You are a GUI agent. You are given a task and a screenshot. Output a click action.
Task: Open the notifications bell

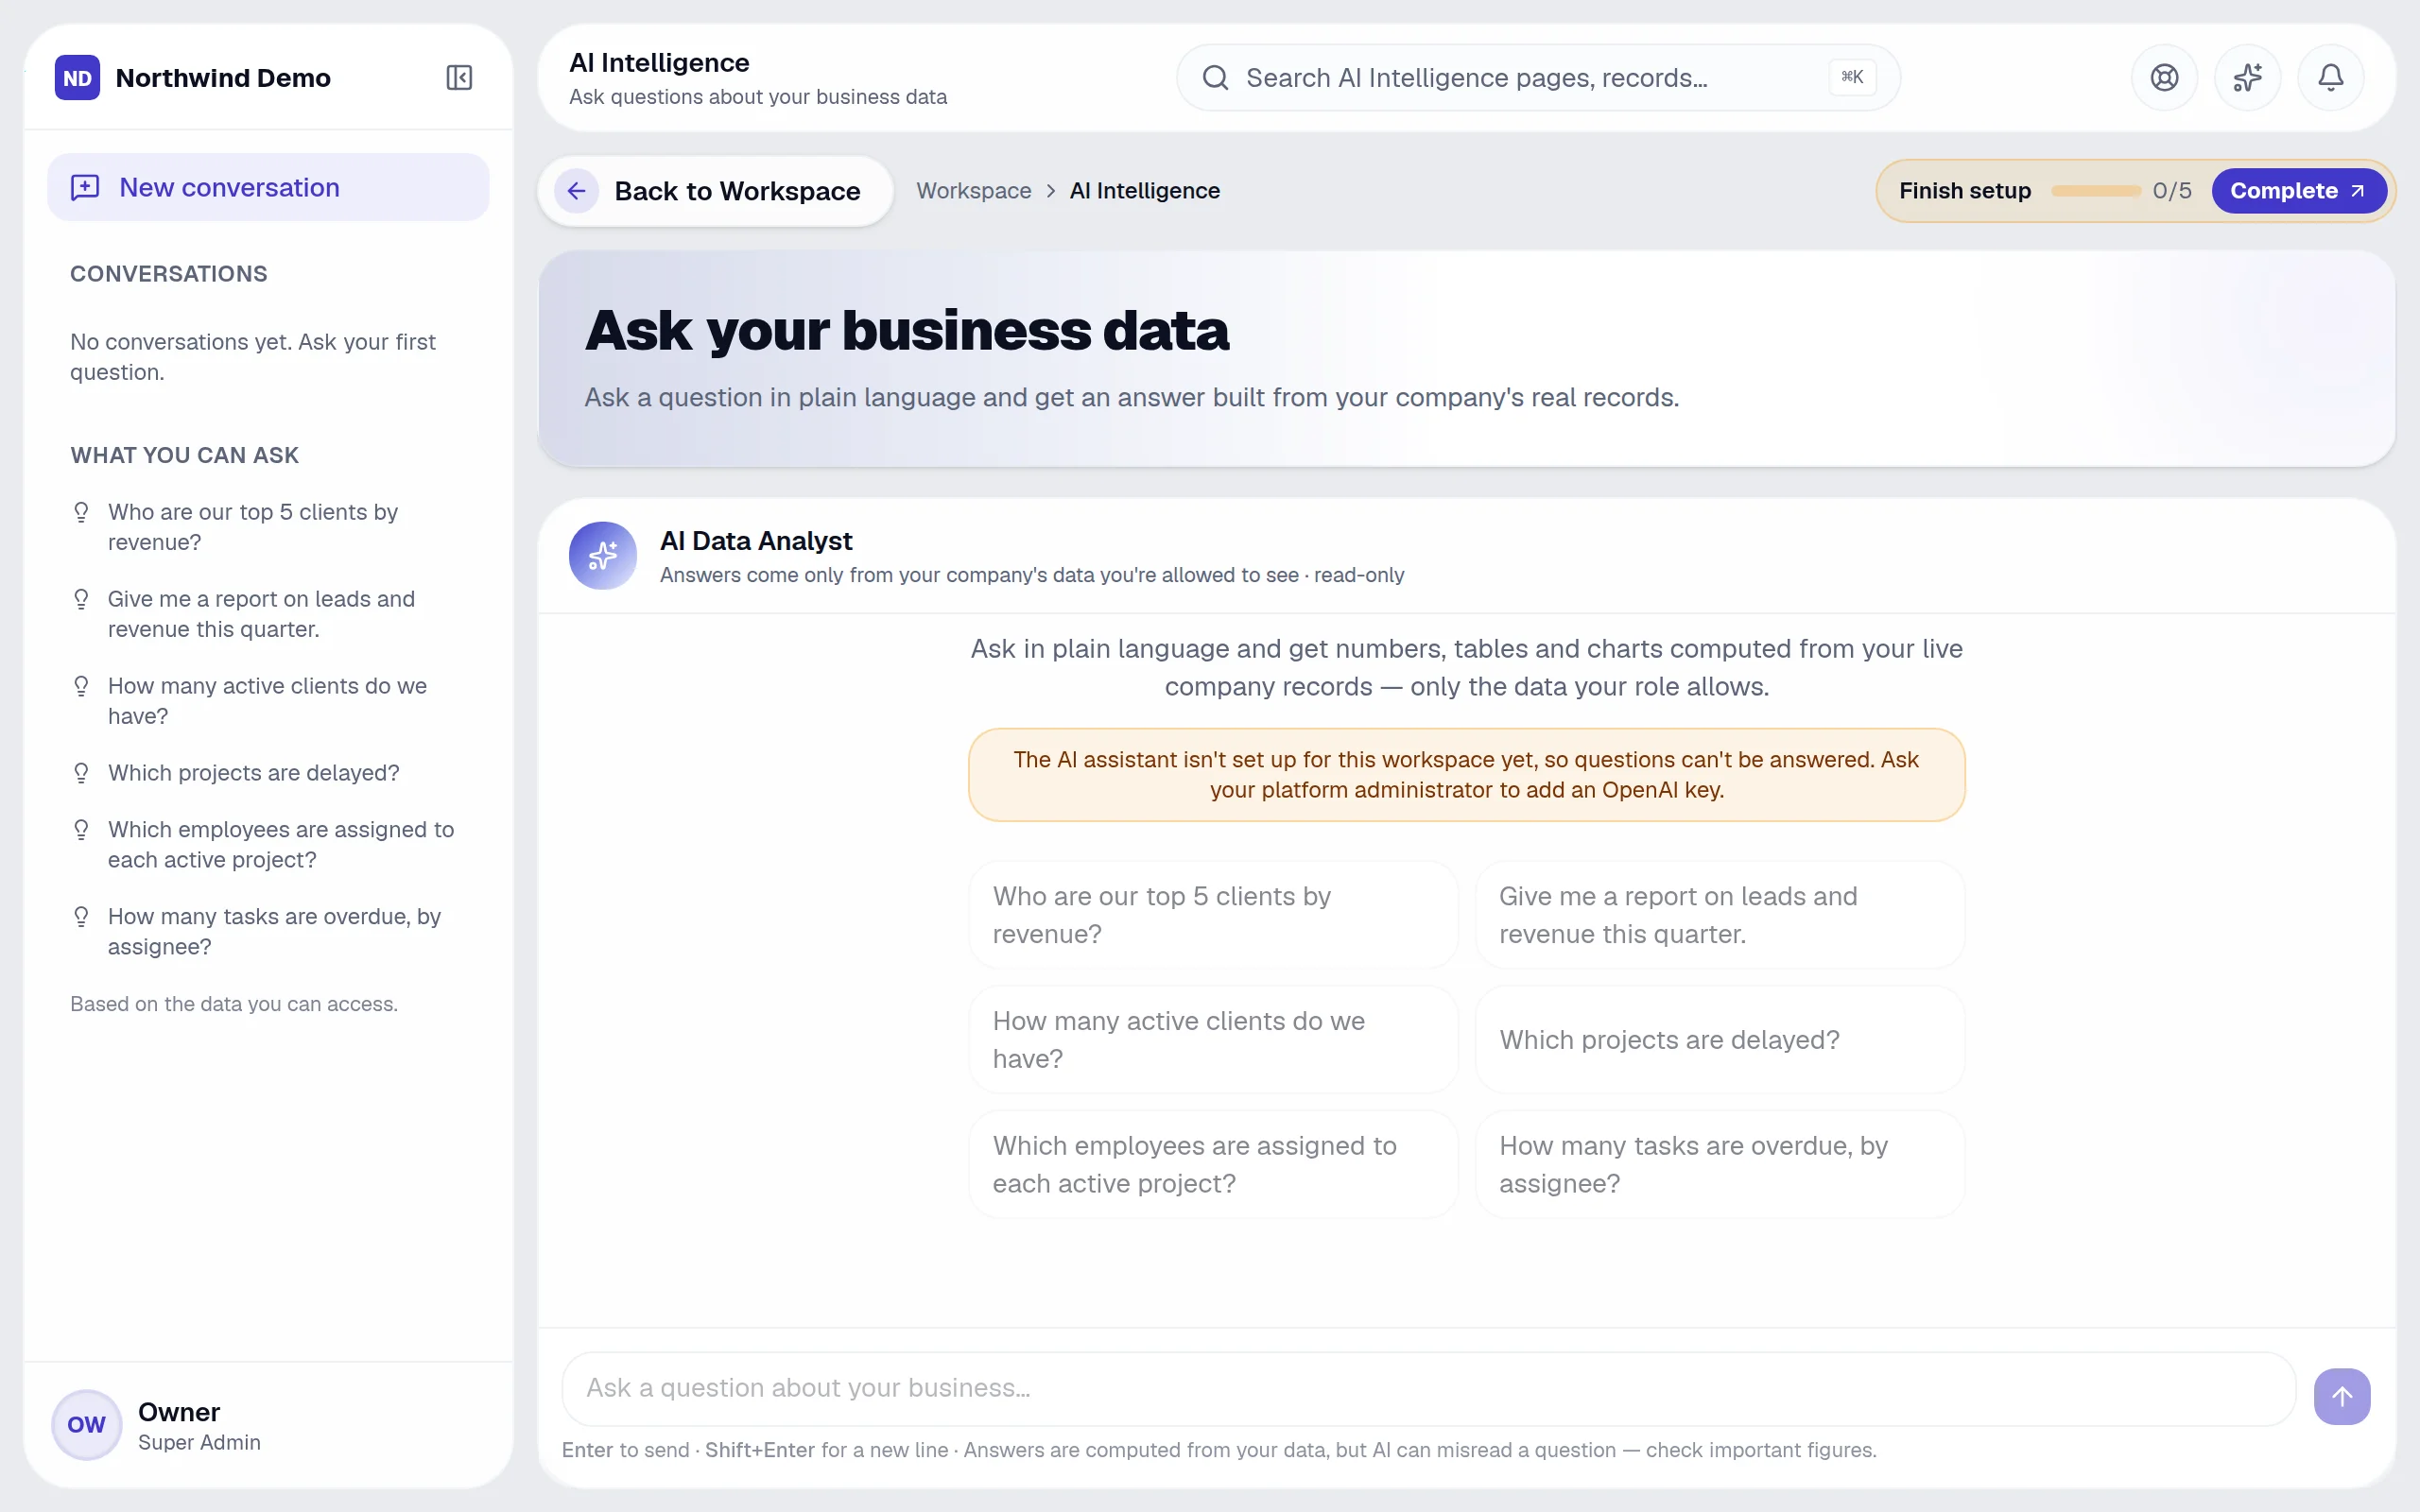[2330, 77]
